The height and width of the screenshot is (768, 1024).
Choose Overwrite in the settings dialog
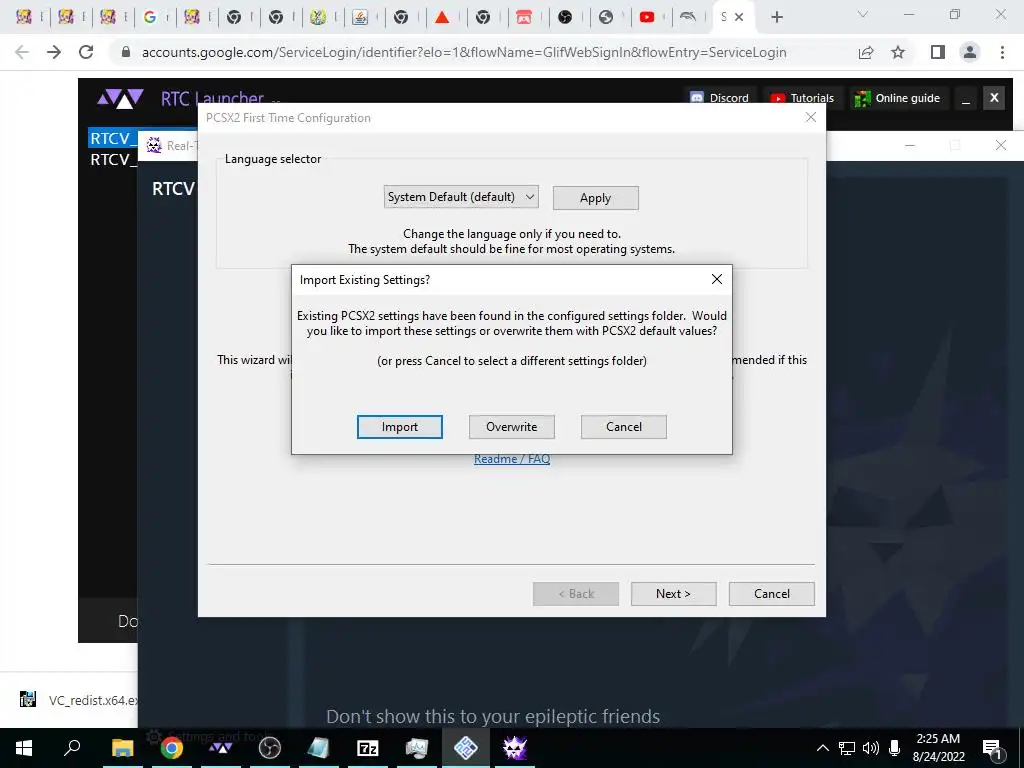click(511, 427)
